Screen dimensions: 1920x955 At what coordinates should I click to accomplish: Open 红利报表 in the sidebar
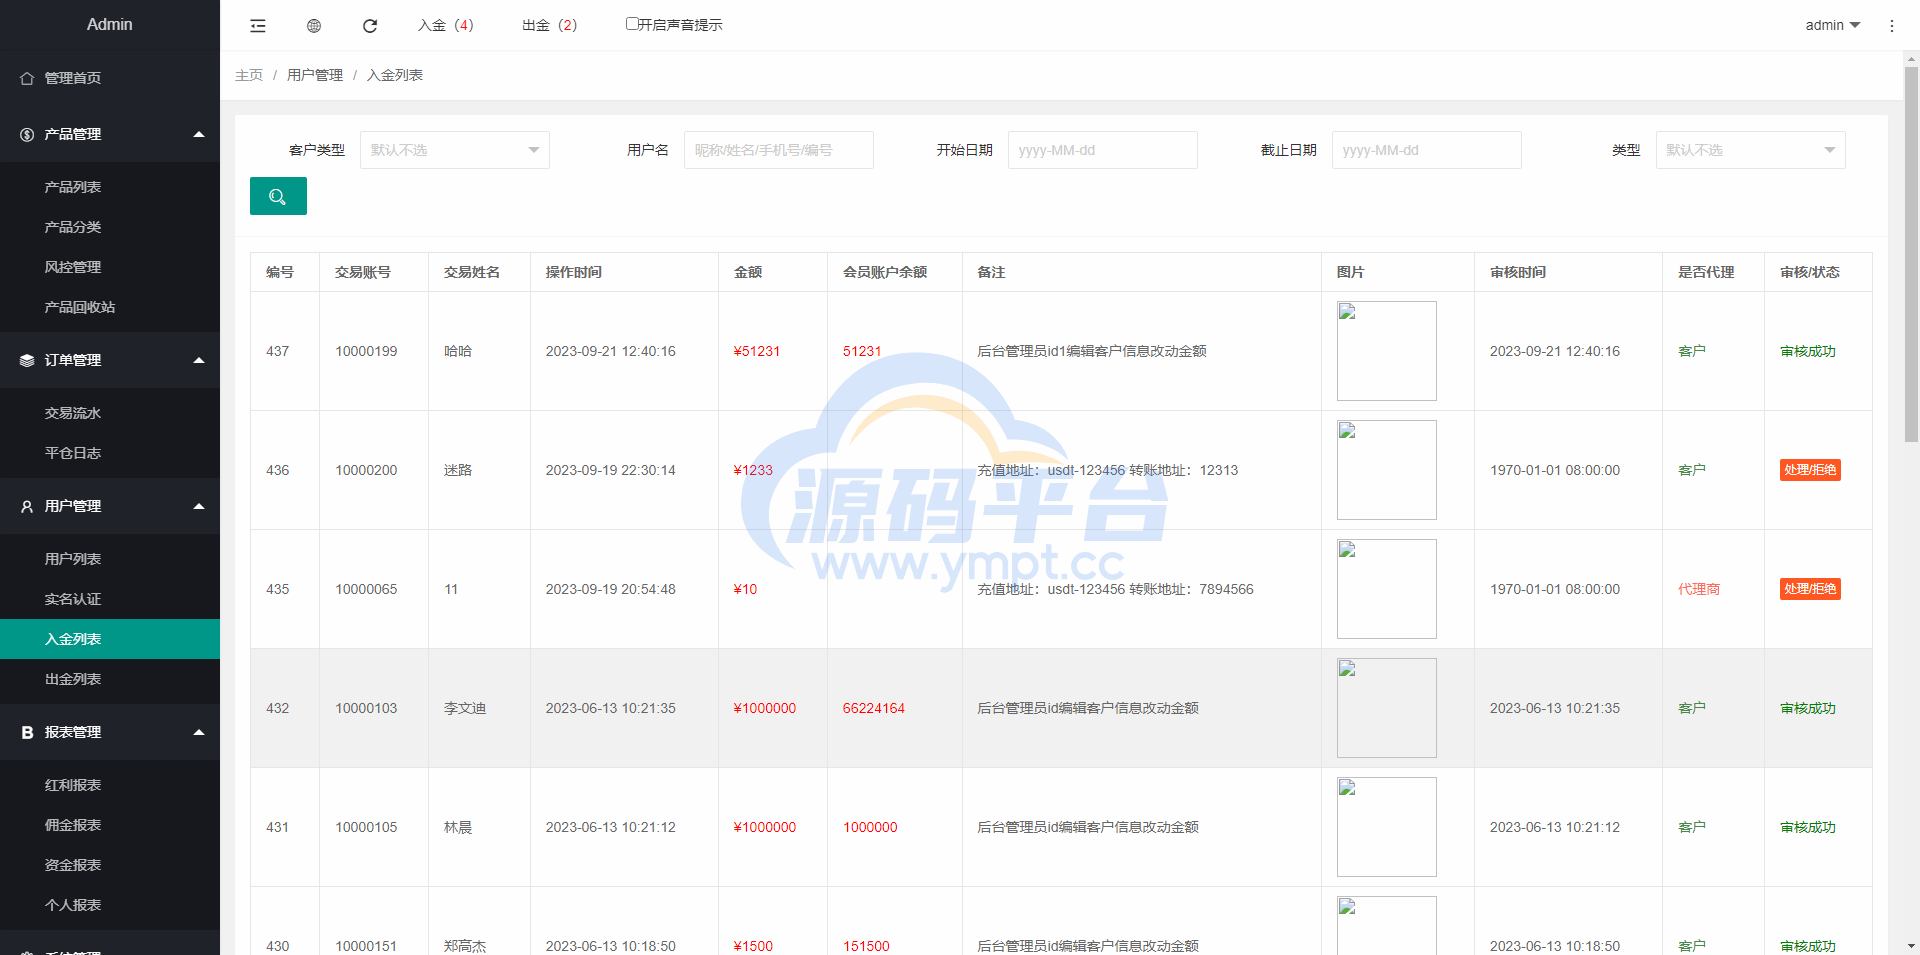pyautogui.click(x=110, y=785)
